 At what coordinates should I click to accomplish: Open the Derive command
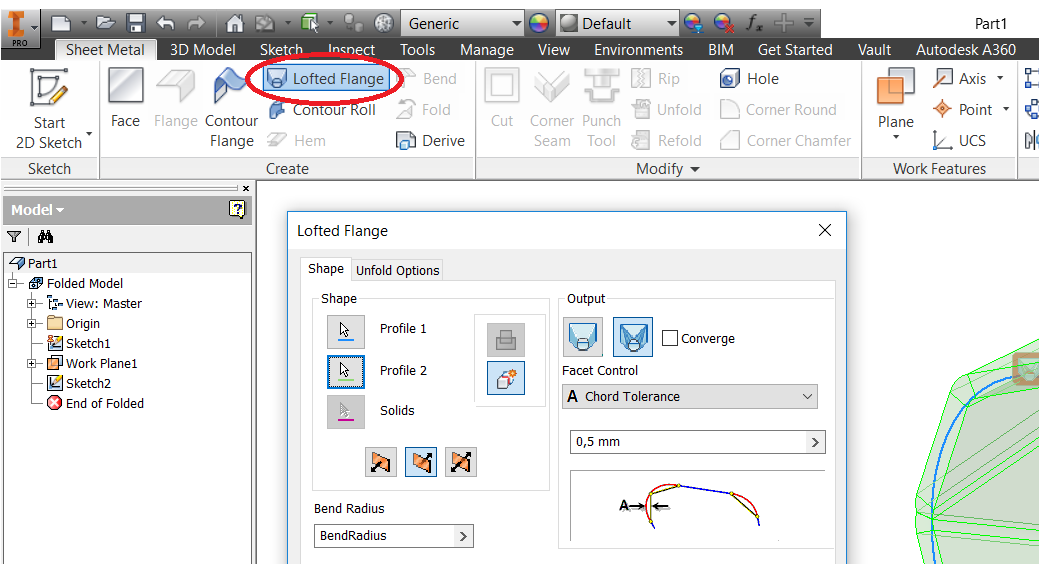click(x=430, y=141)
